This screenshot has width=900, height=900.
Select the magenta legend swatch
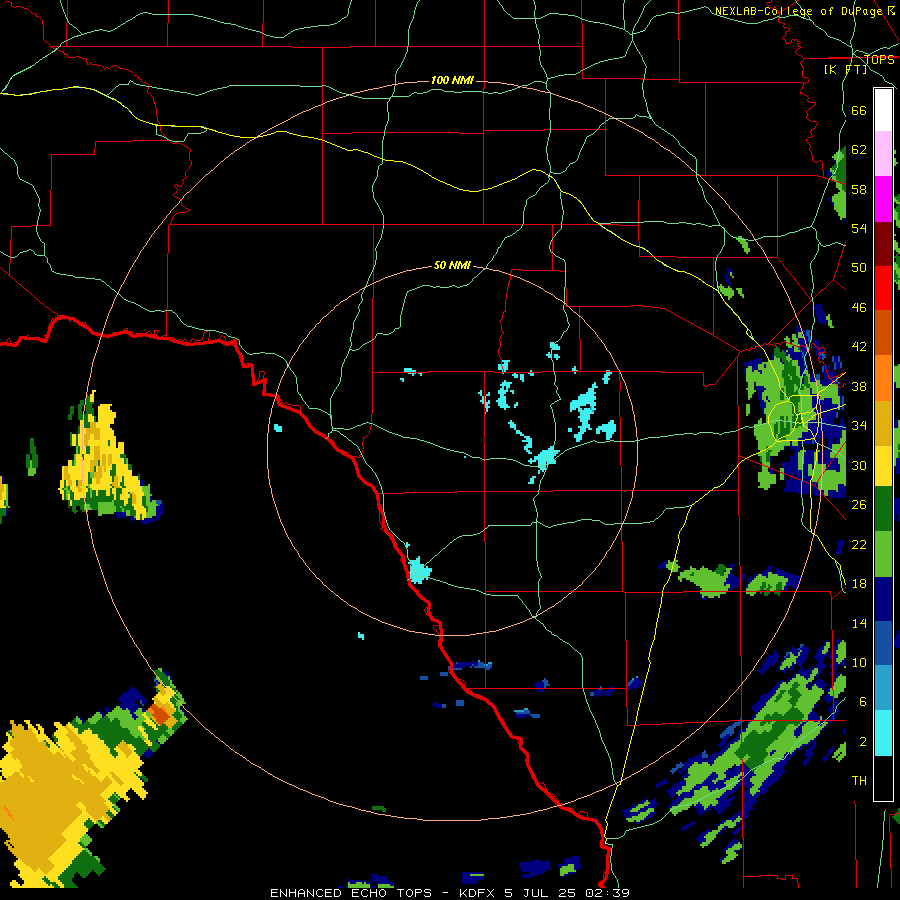coord(883,199)
